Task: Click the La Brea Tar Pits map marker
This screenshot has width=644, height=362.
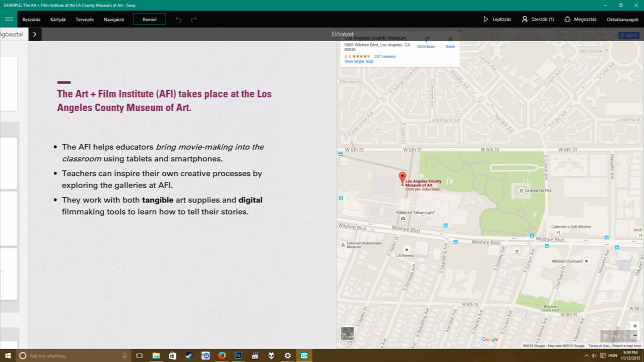Action: coord(521,191)
